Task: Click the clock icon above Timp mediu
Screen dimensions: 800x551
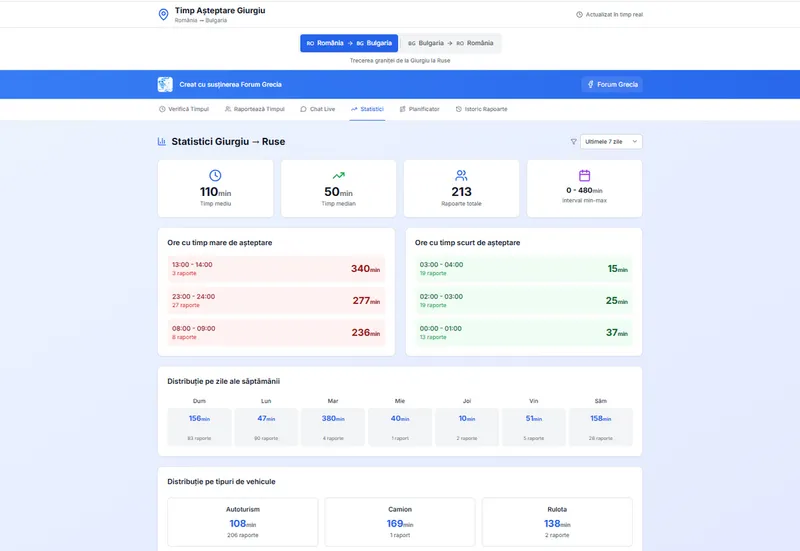Action: (x=215, y=175)
